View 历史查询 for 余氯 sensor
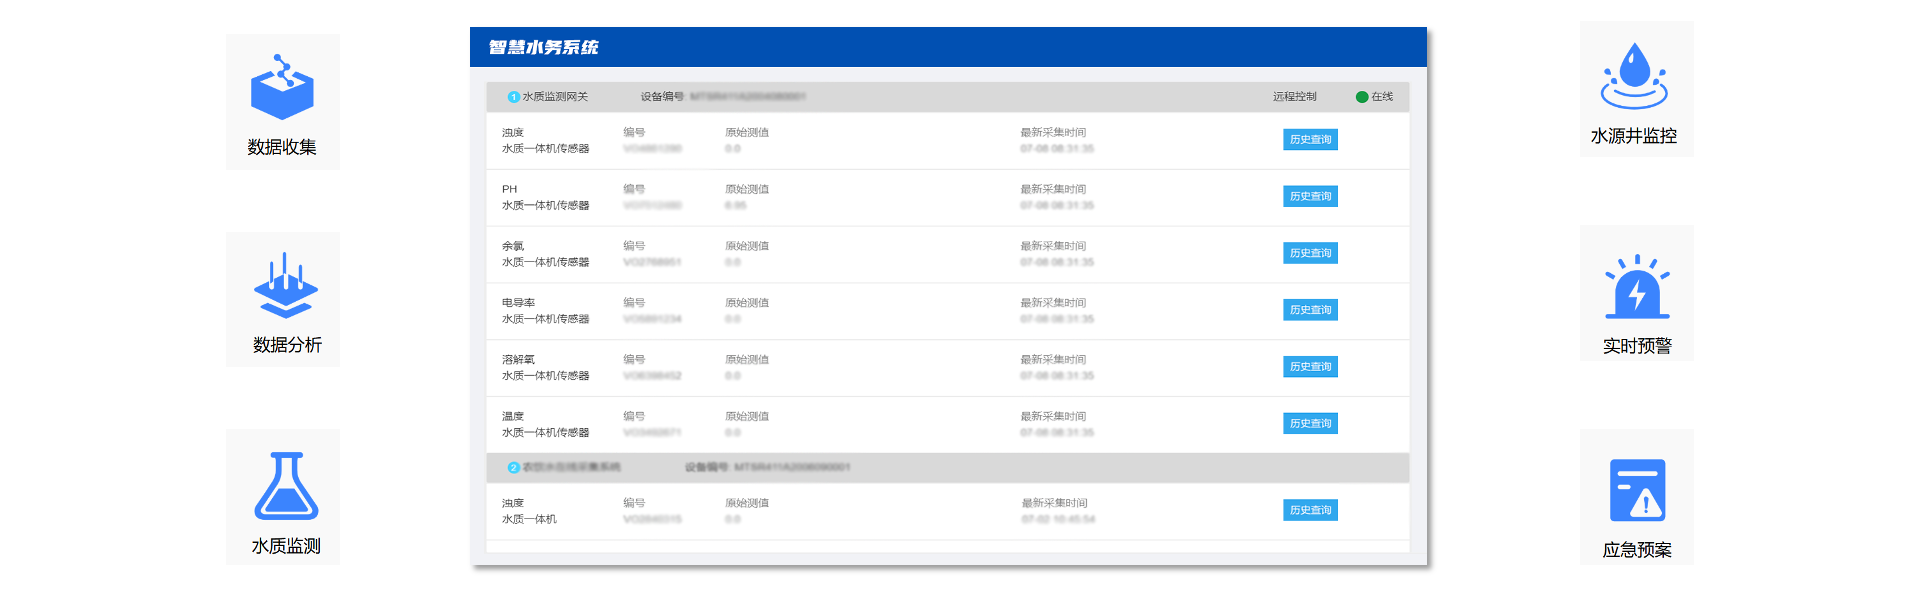1920x607 pixels. point(1310,254)
